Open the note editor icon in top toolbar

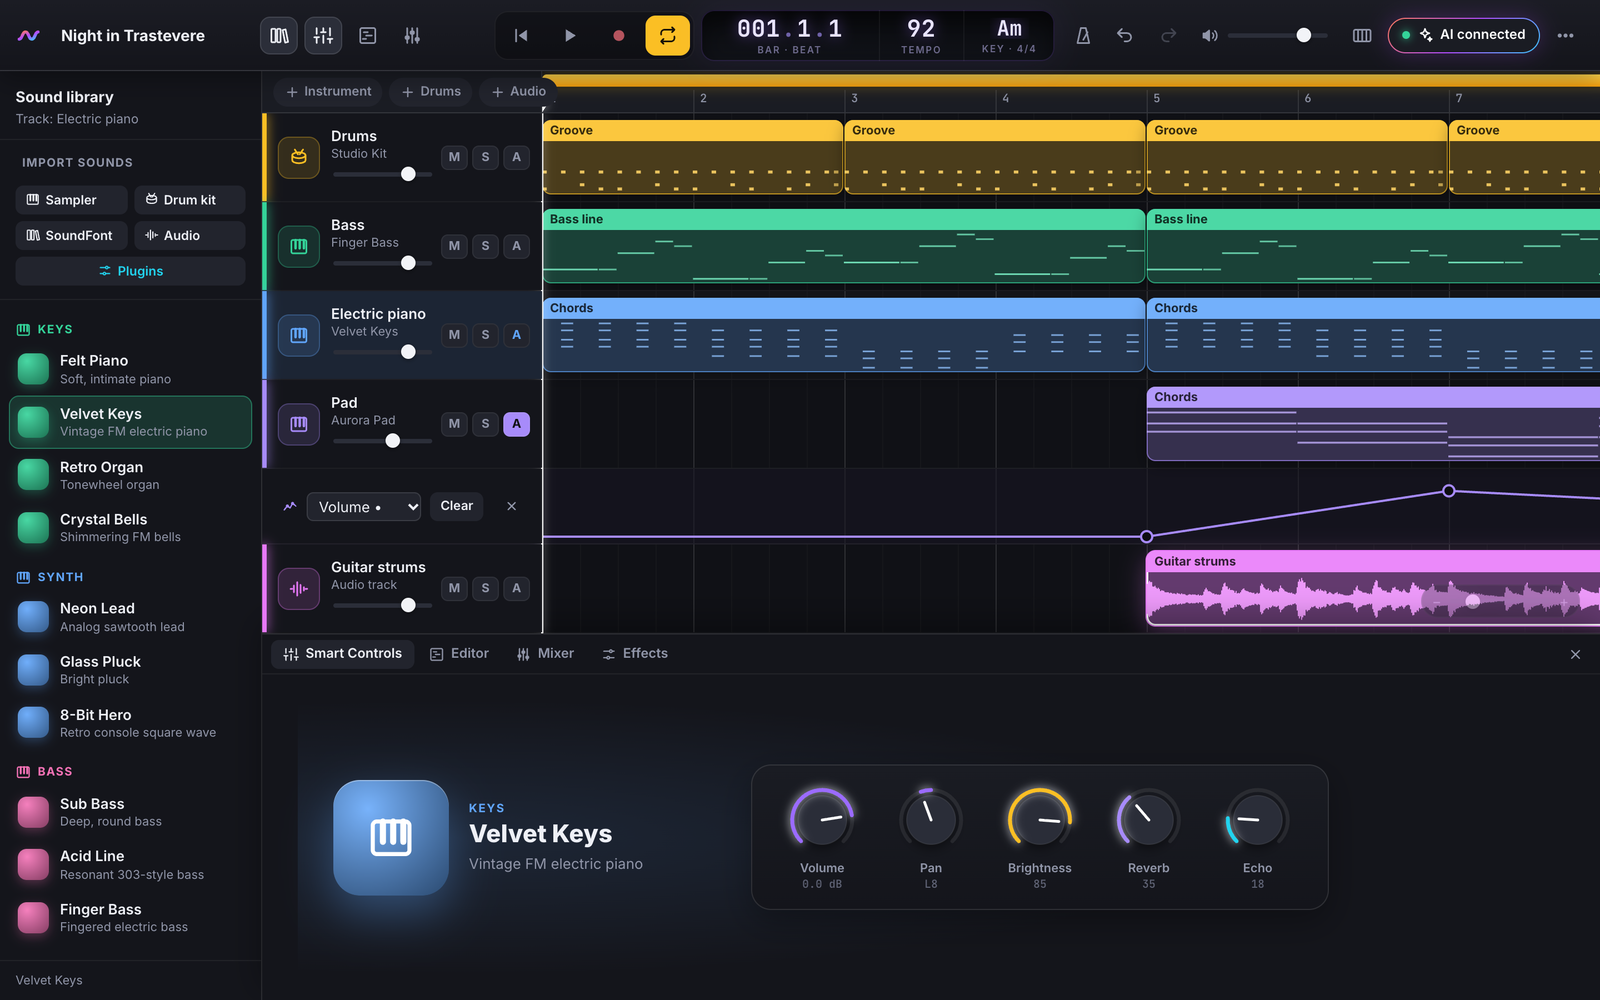pos(368,36)
